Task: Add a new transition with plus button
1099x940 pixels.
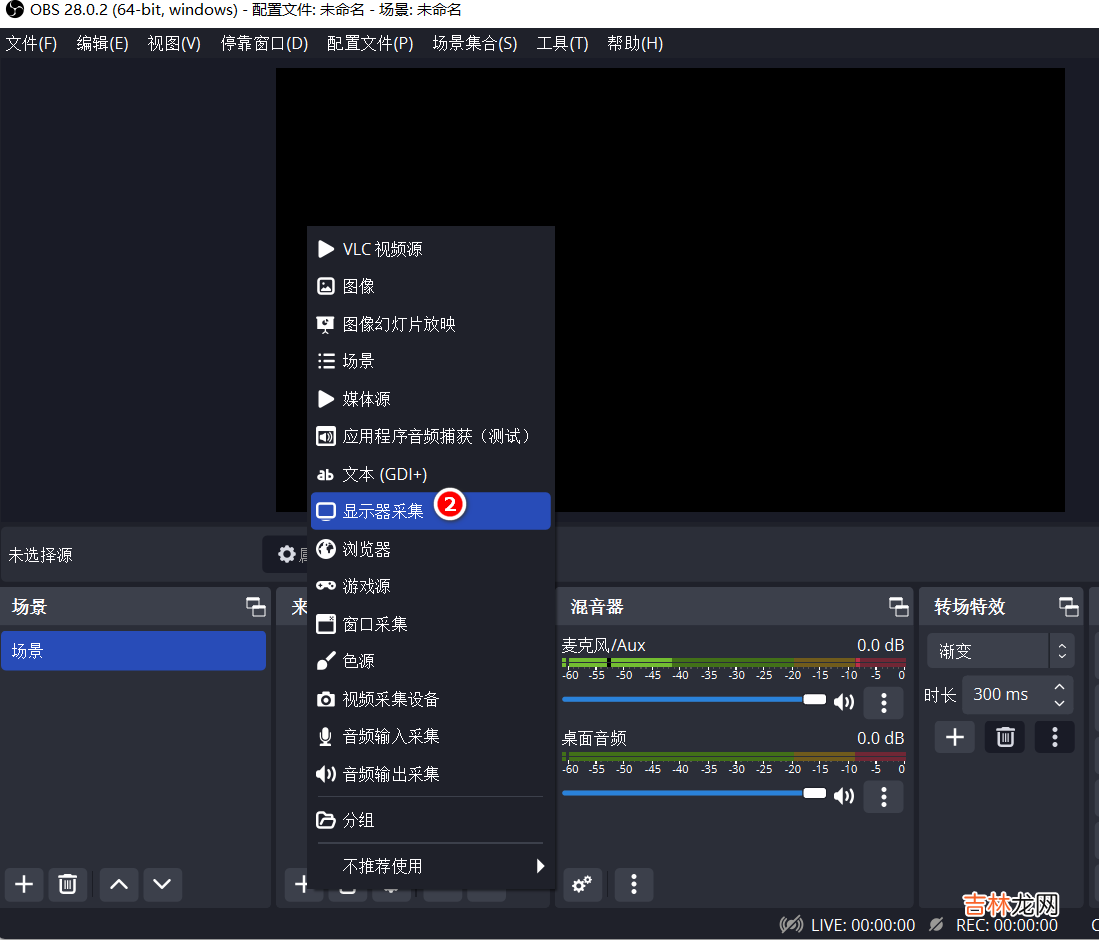Action: tap(955, 737)
